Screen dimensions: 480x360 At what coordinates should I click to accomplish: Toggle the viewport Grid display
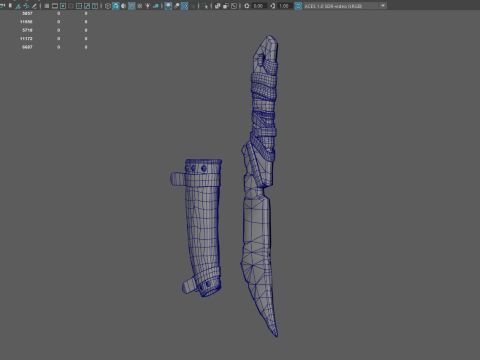47,6
